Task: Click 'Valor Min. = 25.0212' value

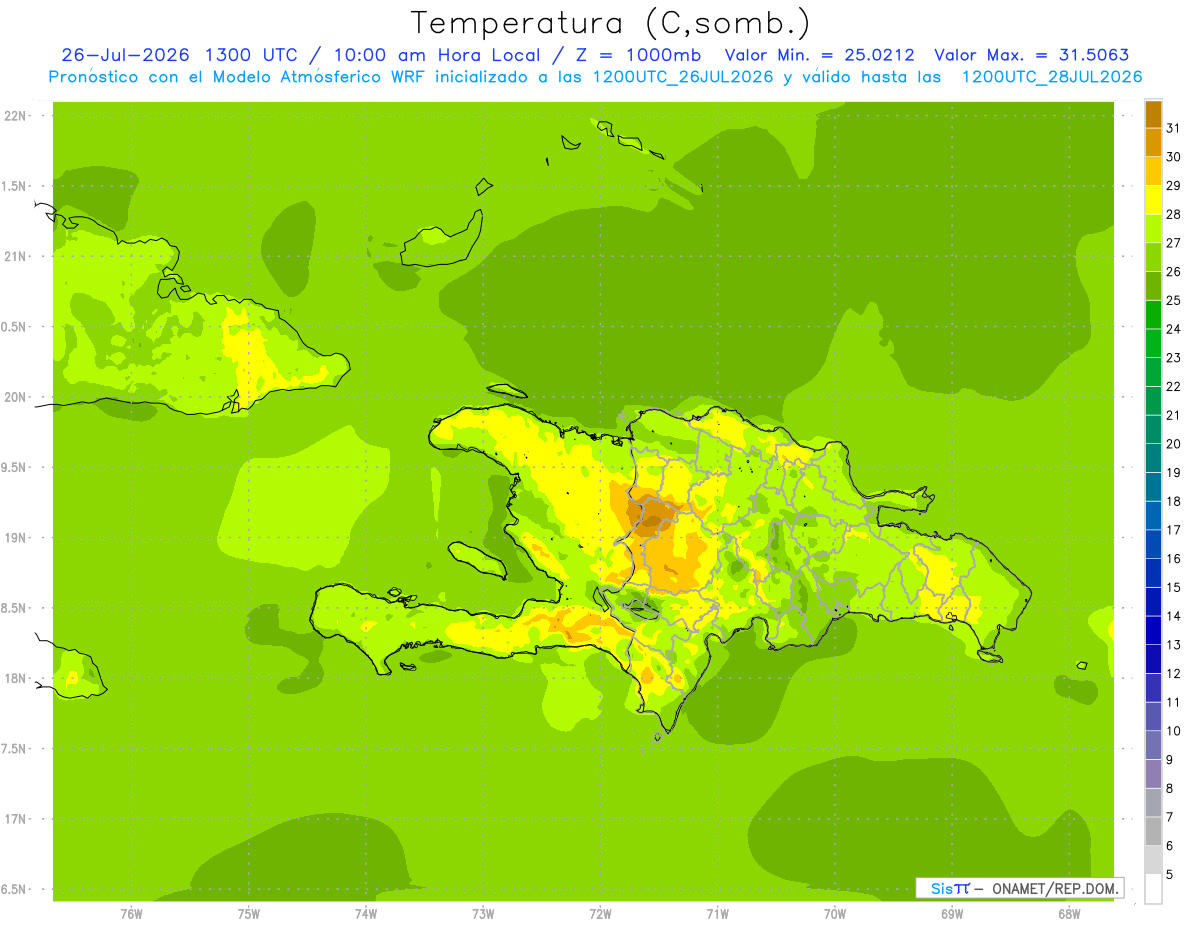Action: (x=820, y=55)
